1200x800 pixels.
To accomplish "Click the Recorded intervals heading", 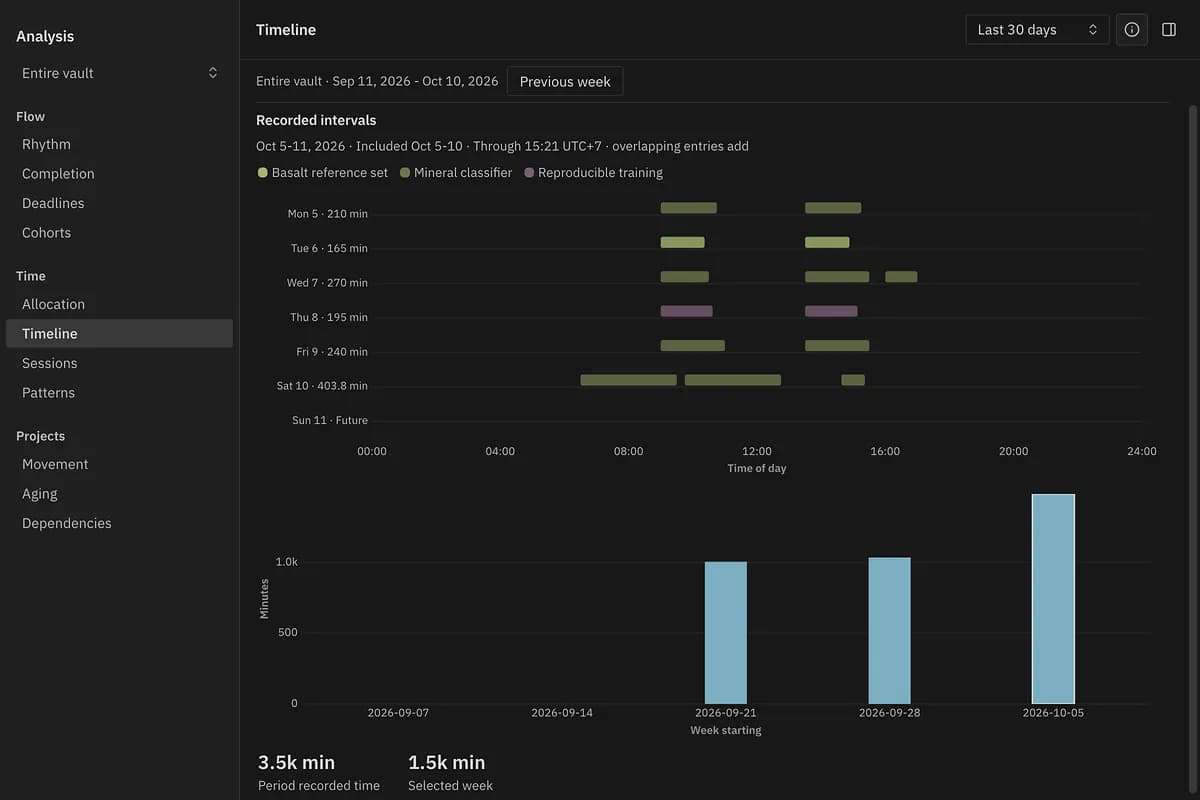I will (x=316, y=120).
